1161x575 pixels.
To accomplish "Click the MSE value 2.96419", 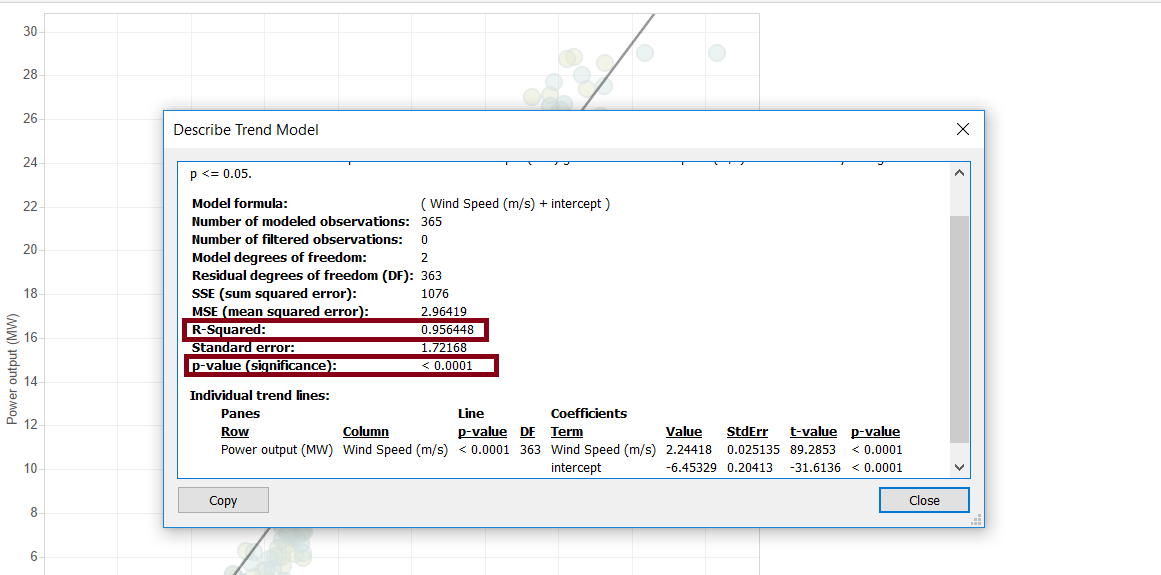I will 444,312.
